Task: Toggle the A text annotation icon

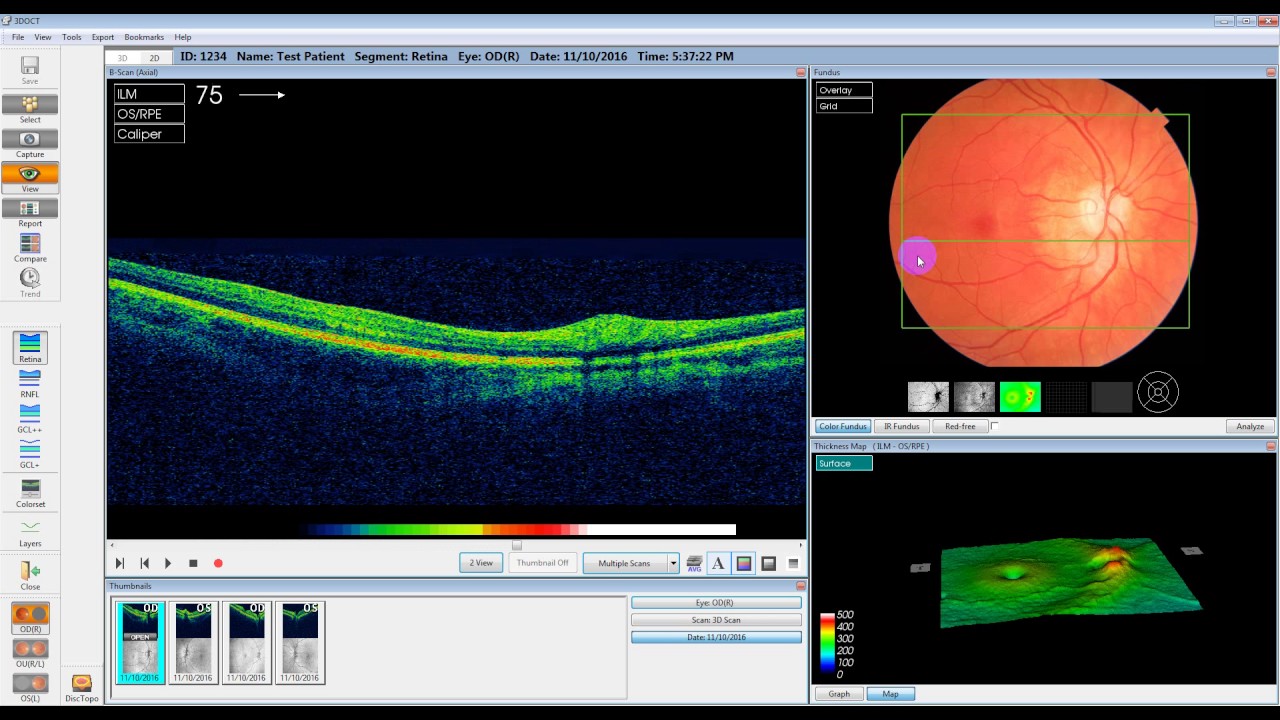Action: (x=718, y=563)
